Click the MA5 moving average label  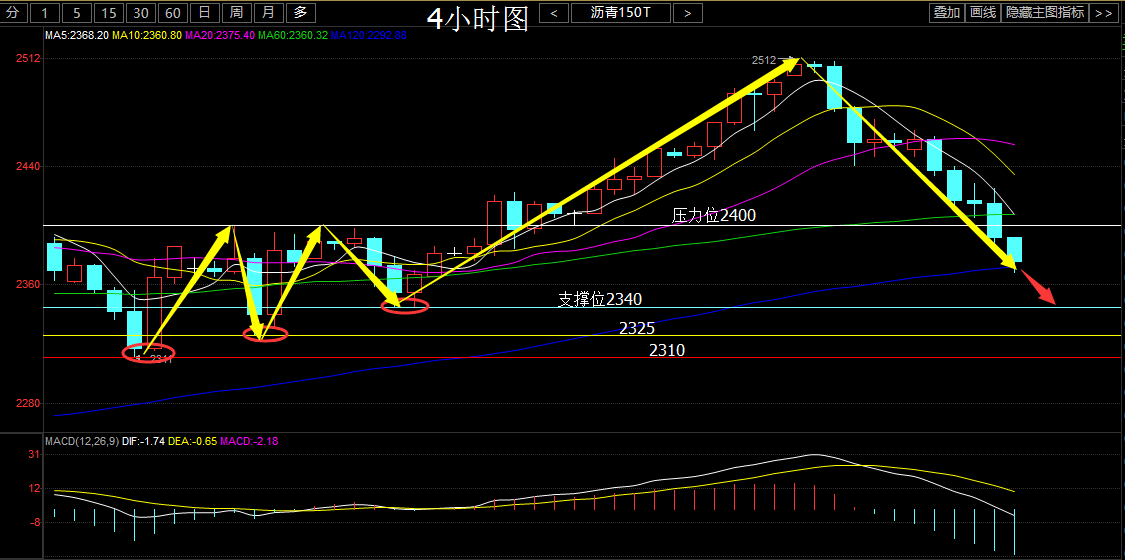pos(77,35)
